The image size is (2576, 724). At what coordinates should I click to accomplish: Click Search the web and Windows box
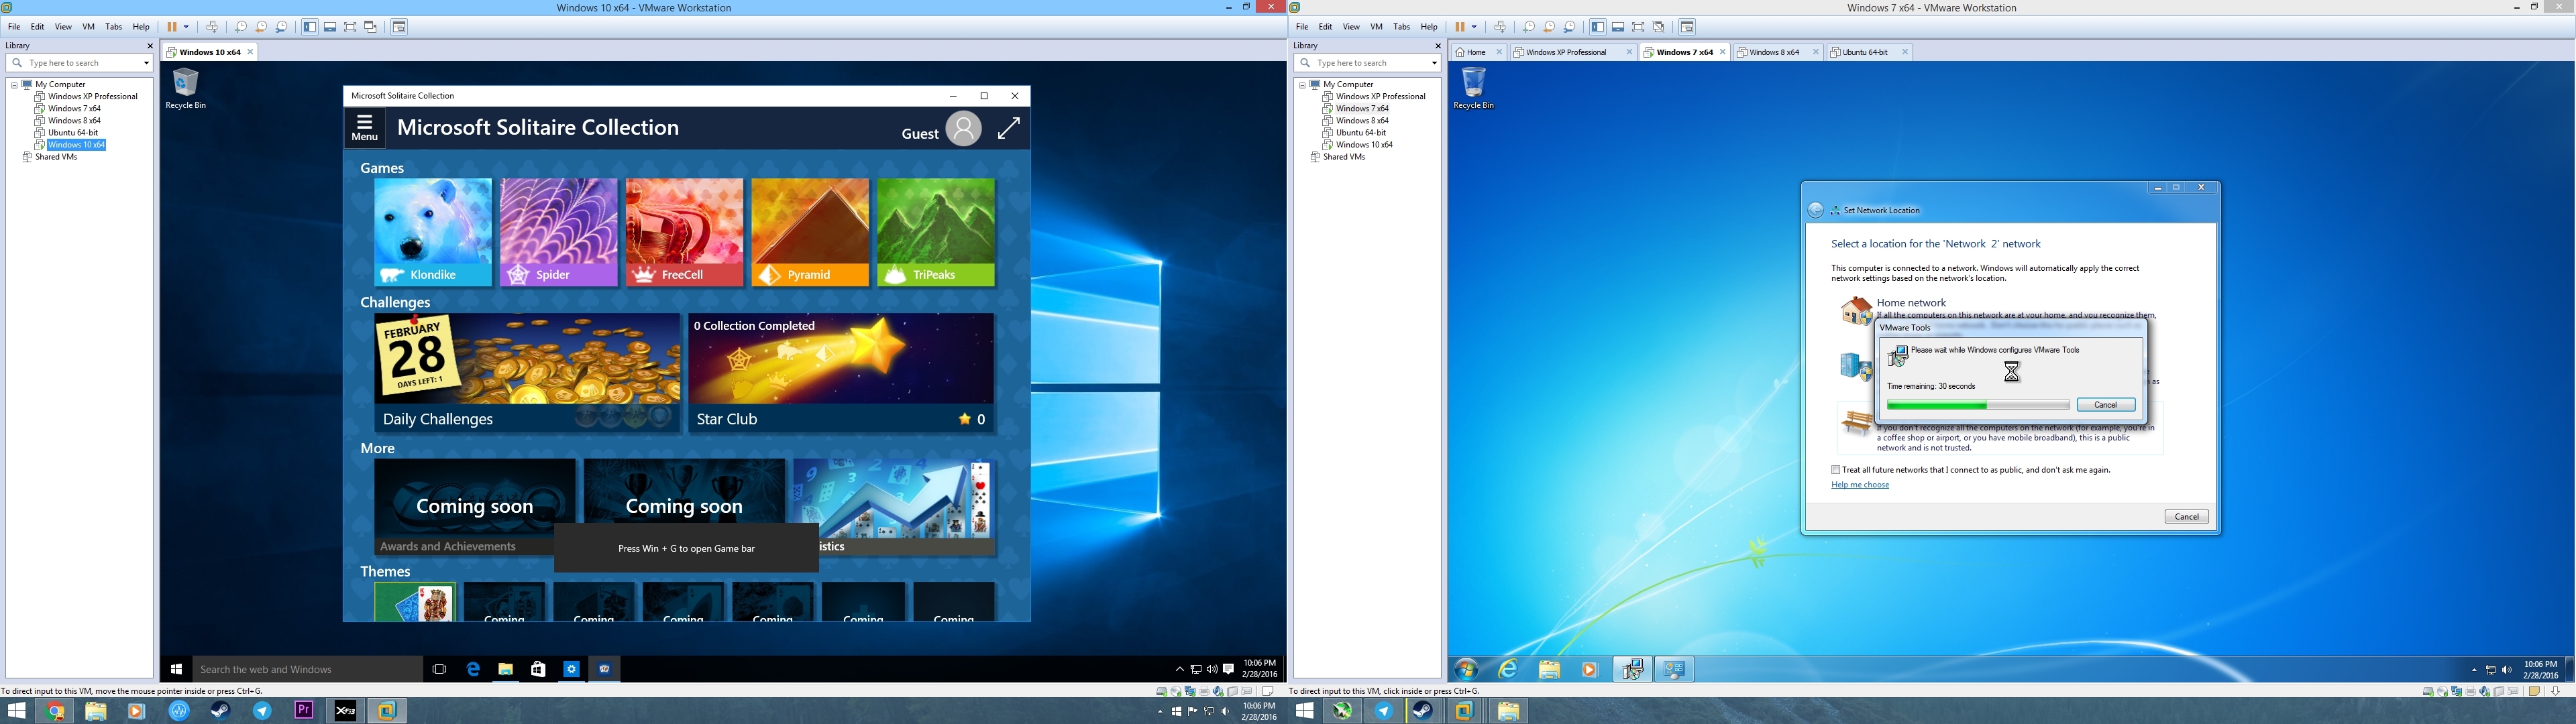tap(307, 670)
